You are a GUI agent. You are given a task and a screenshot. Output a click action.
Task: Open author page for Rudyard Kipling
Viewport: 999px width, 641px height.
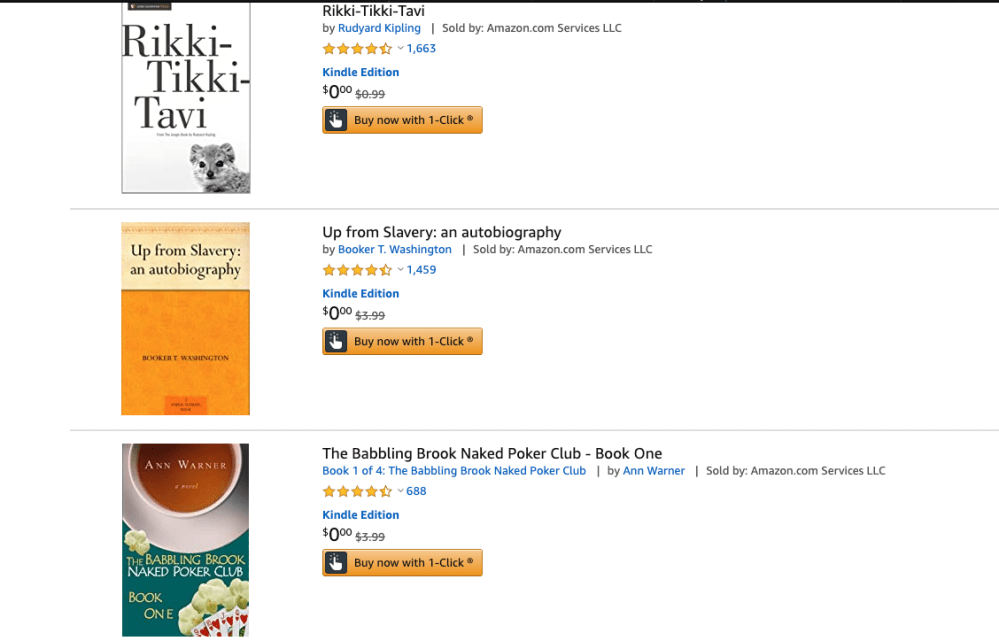(379, 28)
